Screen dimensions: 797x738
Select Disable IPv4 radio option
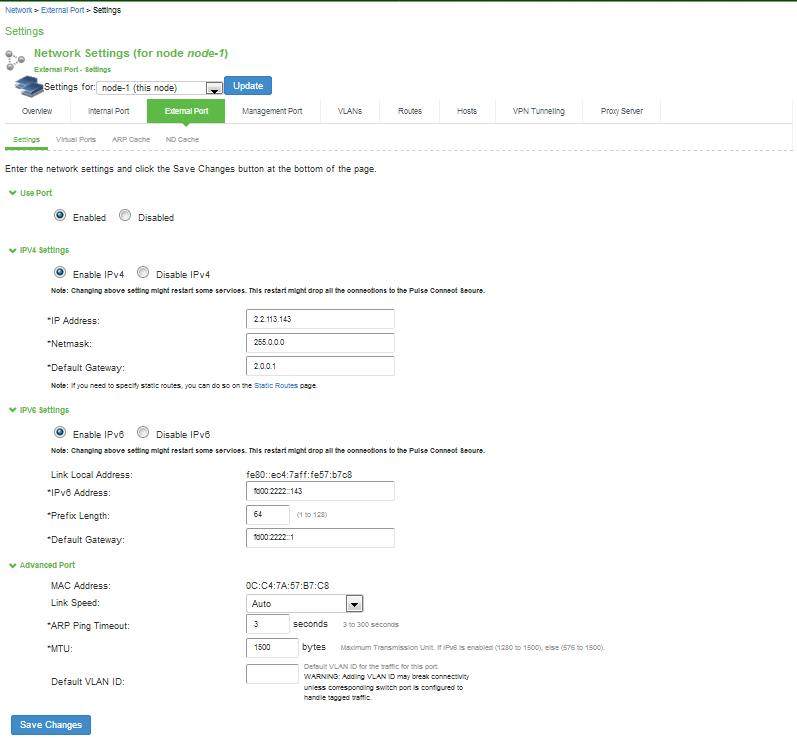[x=142, y=273]
